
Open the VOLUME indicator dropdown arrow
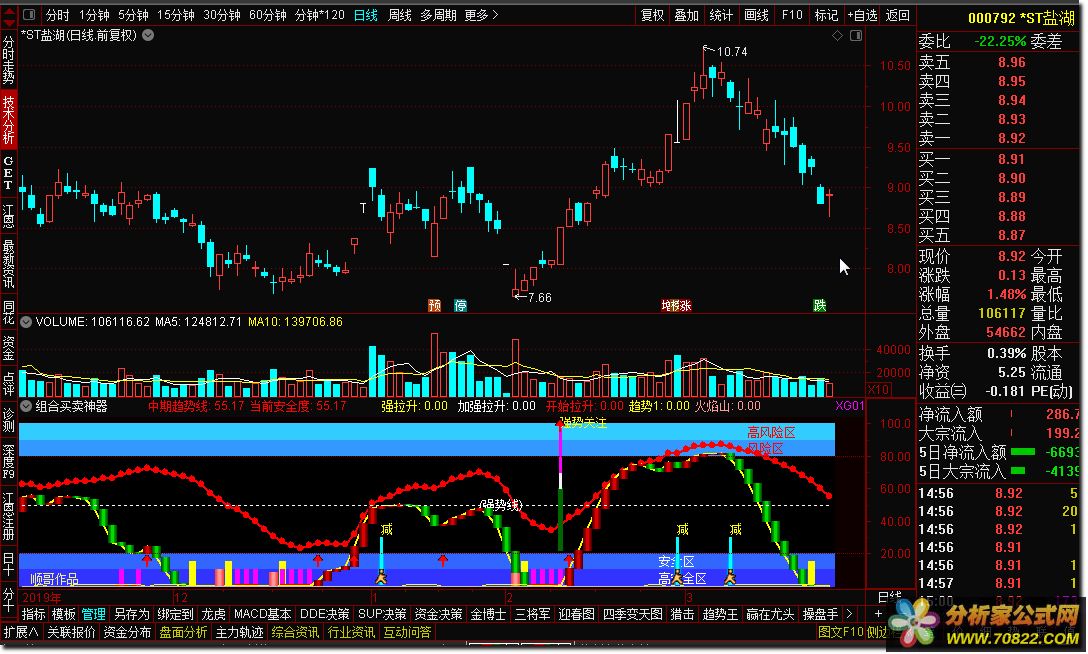tap(26, 322)
